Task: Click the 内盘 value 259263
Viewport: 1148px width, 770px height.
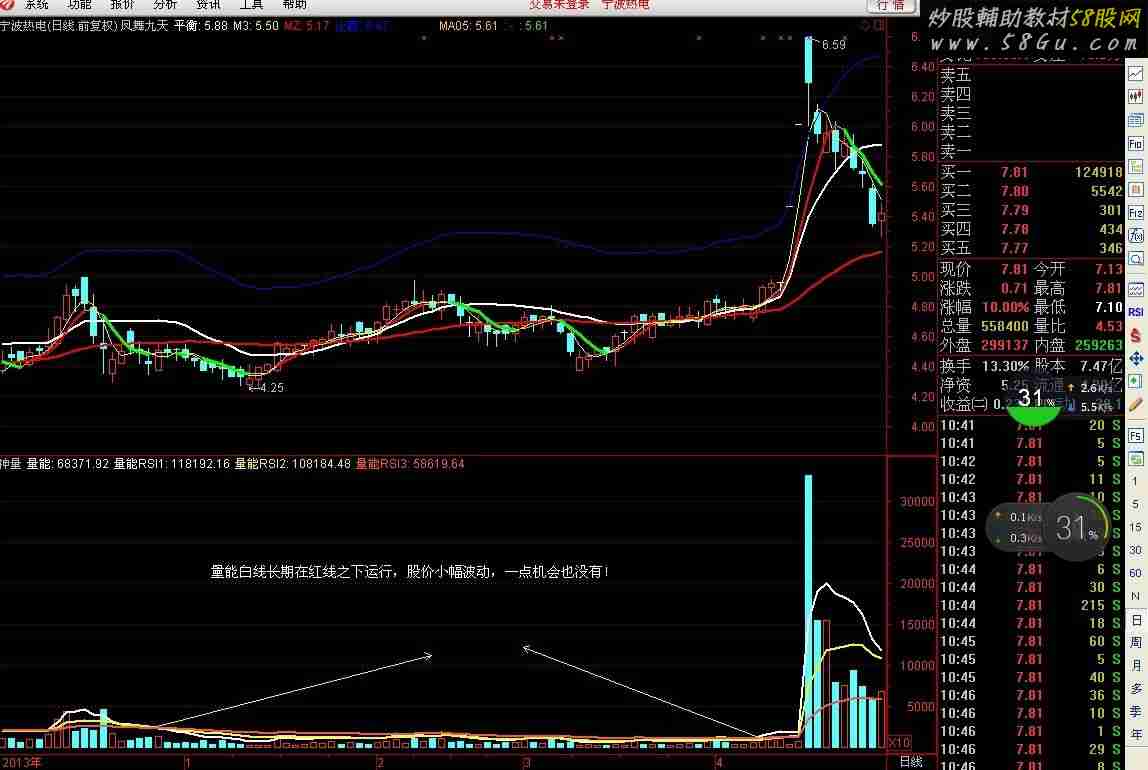Action: pos(1098,345)
